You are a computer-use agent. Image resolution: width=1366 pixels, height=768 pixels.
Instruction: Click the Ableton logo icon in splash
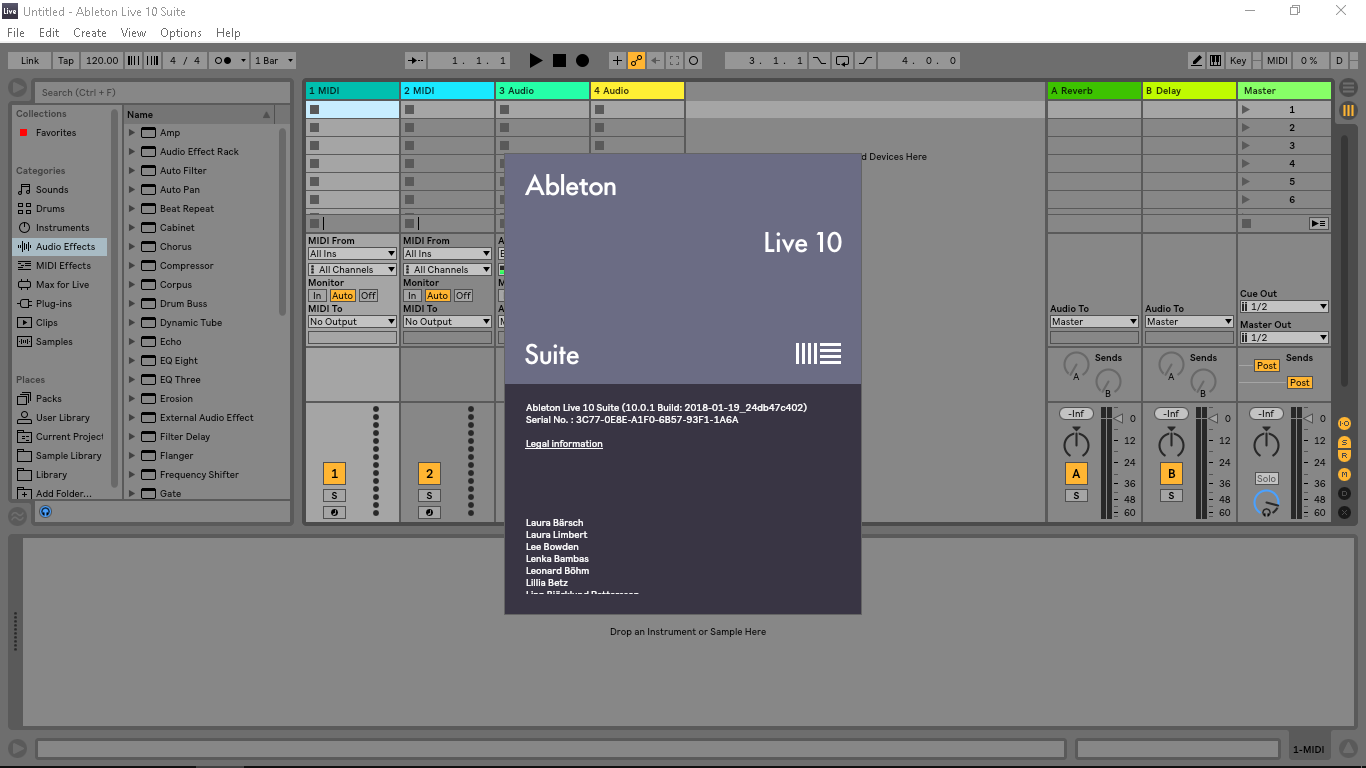pos(818,353)
